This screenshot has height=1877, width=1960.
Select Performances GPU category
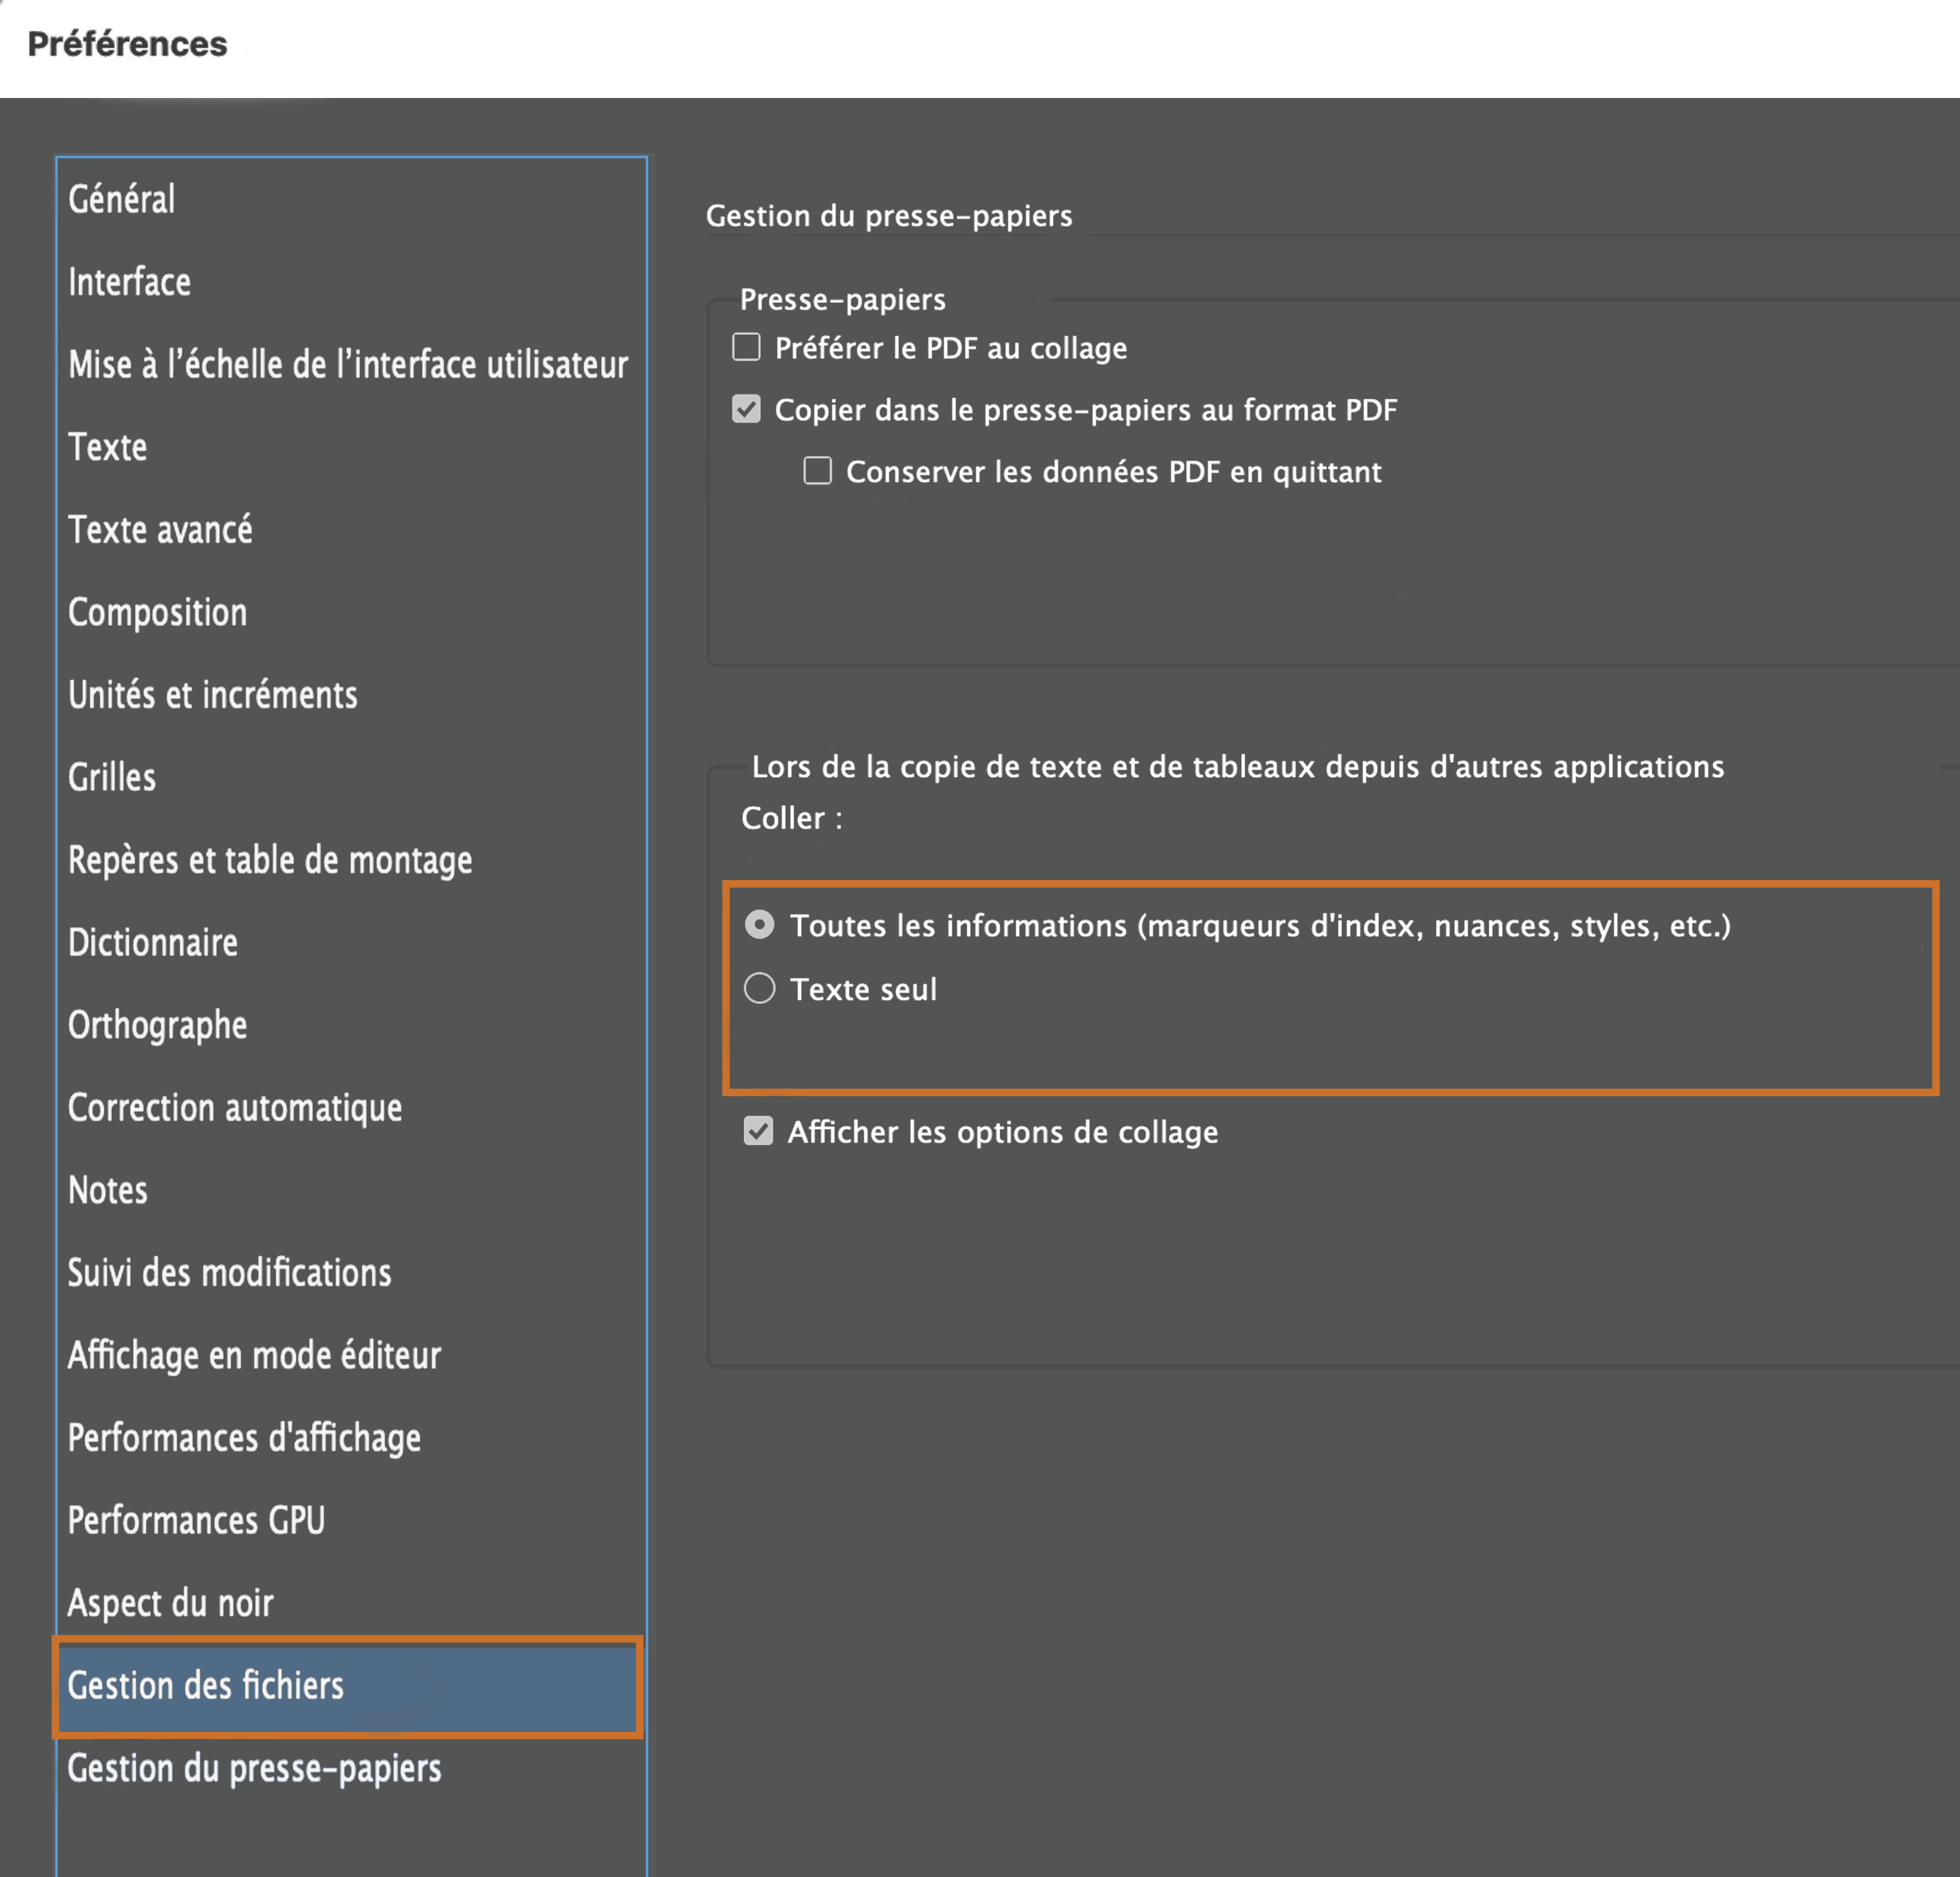point(196,1520)
